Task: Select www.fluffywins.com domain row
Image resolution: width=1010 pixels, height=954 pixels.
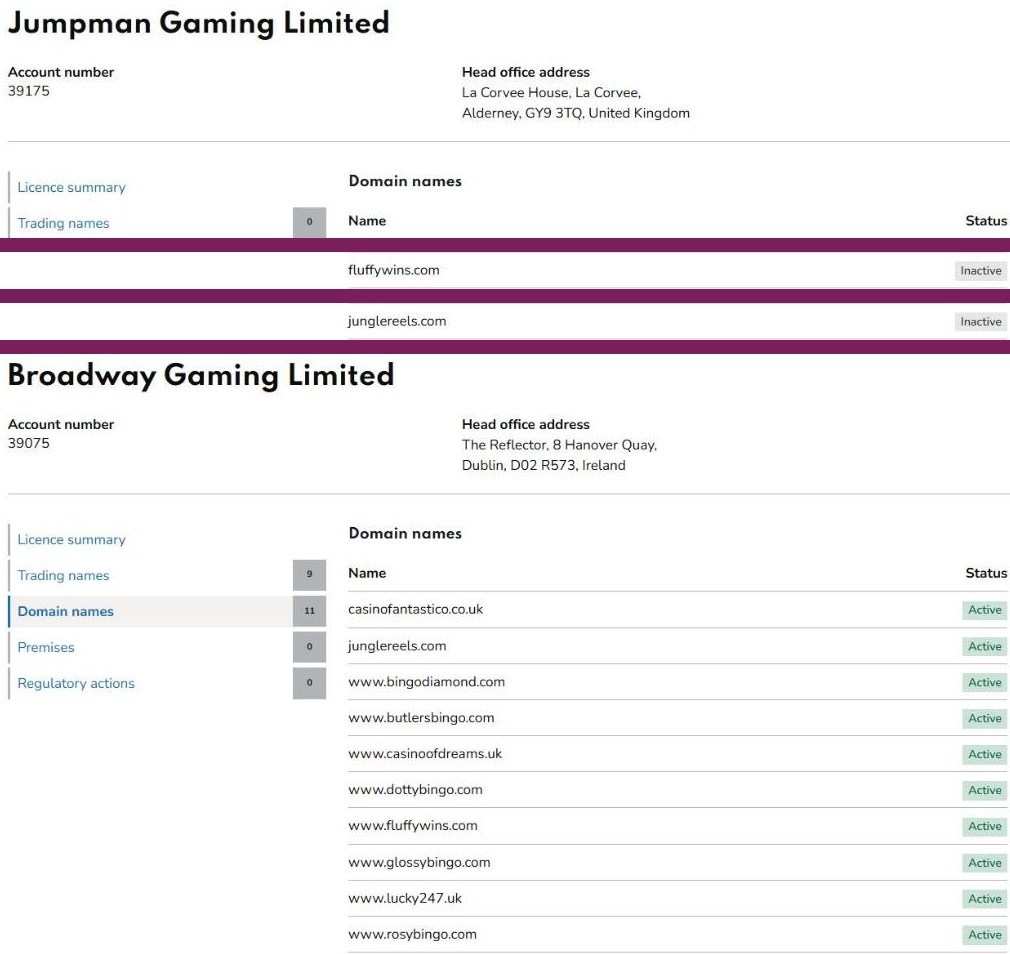Action: [678, 826]
